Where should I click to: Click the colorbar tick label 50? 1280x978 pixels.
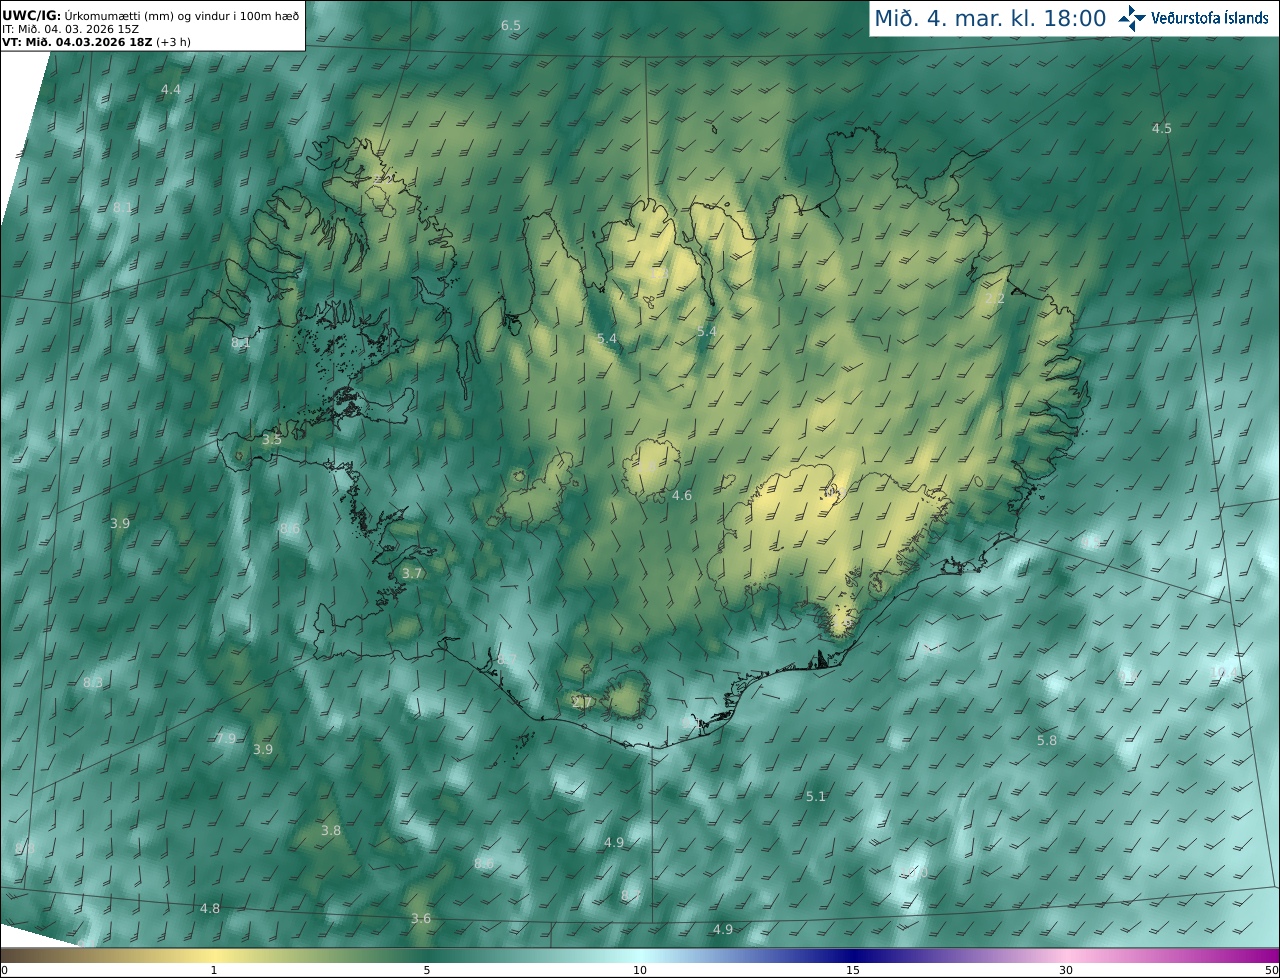click(x=1271, y=970)
